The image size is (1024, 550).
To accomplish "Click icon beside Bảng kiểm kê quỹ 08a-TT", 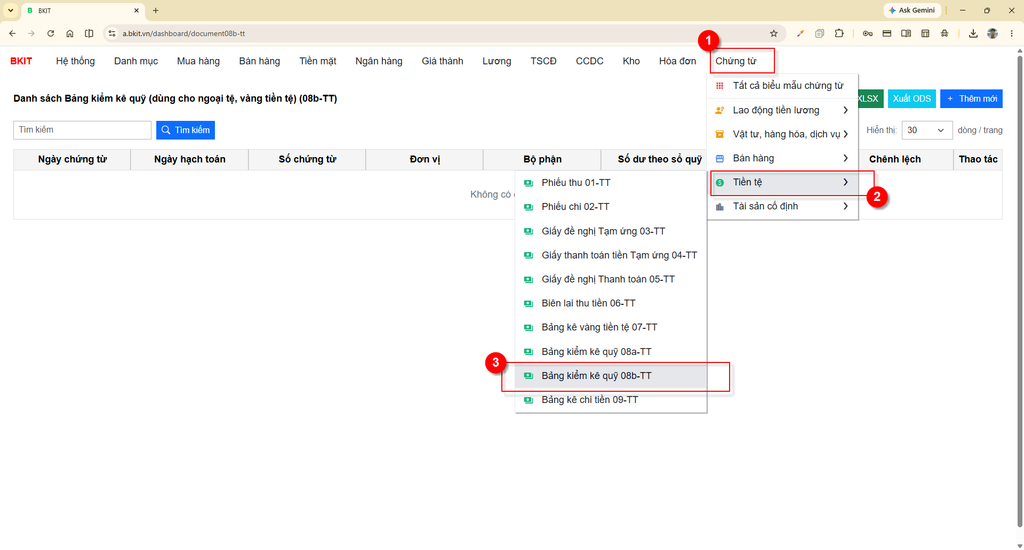I will [x=528, y=352].
